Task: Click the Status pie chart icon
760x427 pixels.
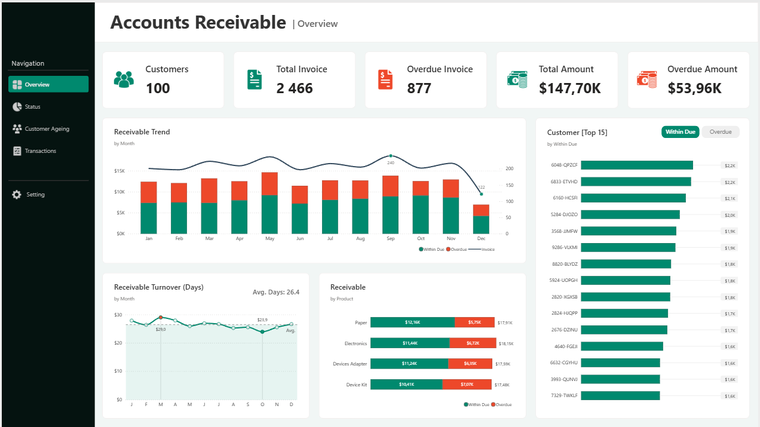Action: [17, 106]
